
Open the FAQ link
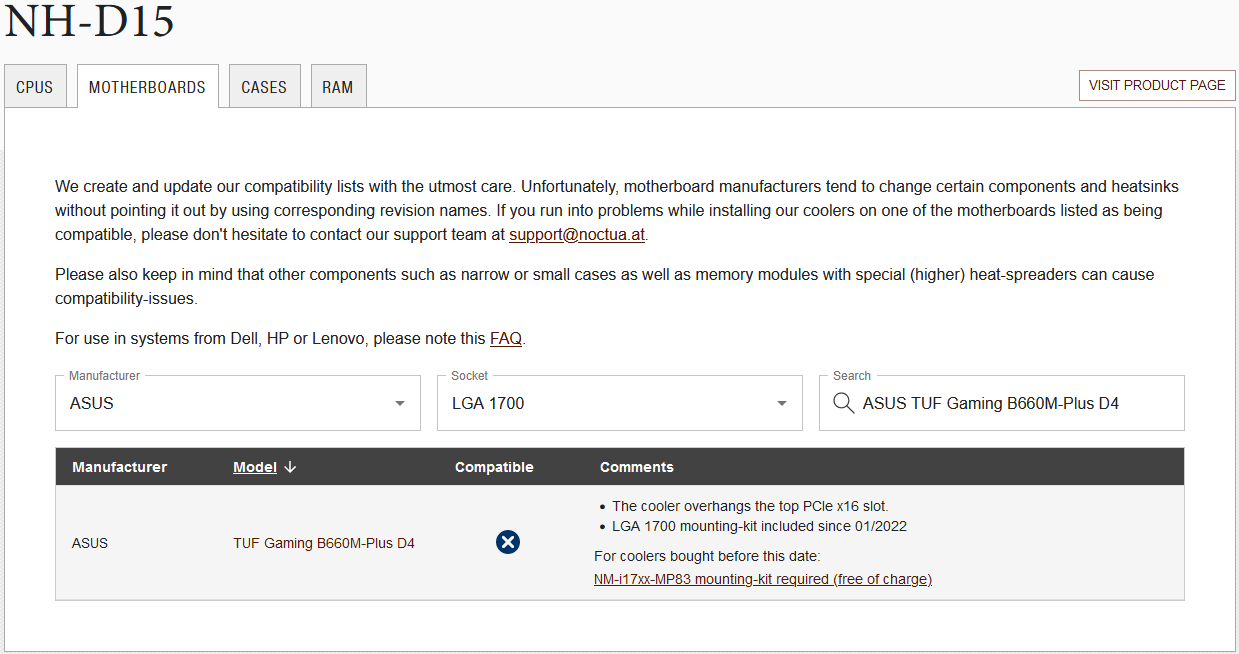(505, 338)
